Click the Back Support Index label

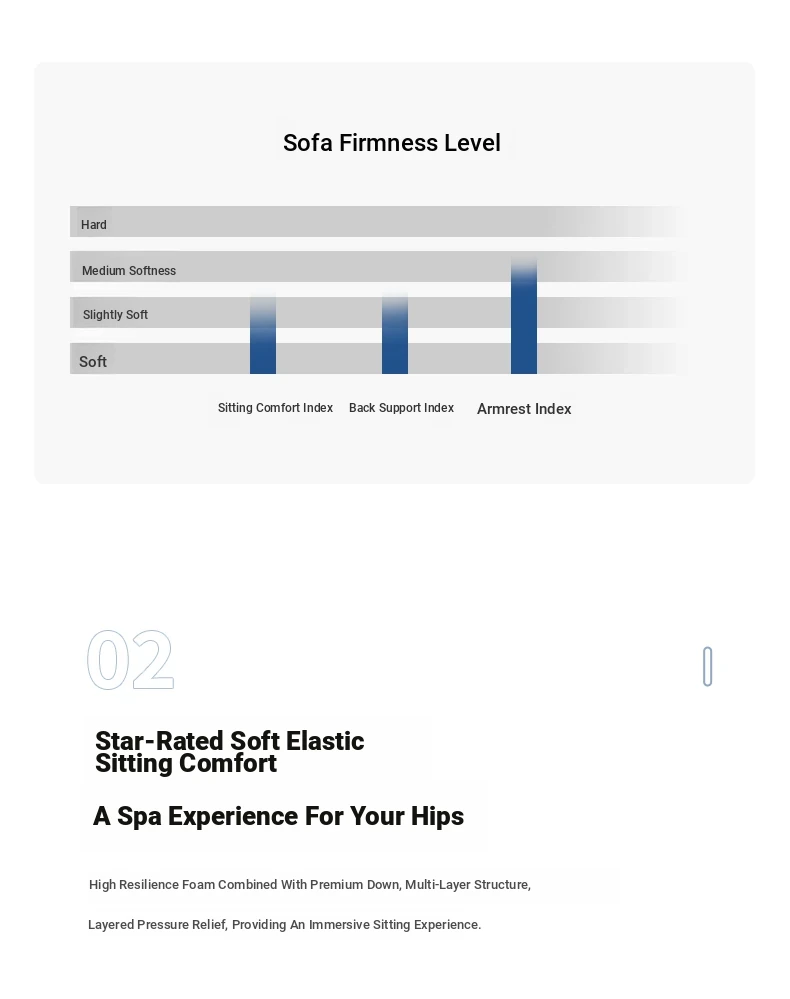[401, 408]
